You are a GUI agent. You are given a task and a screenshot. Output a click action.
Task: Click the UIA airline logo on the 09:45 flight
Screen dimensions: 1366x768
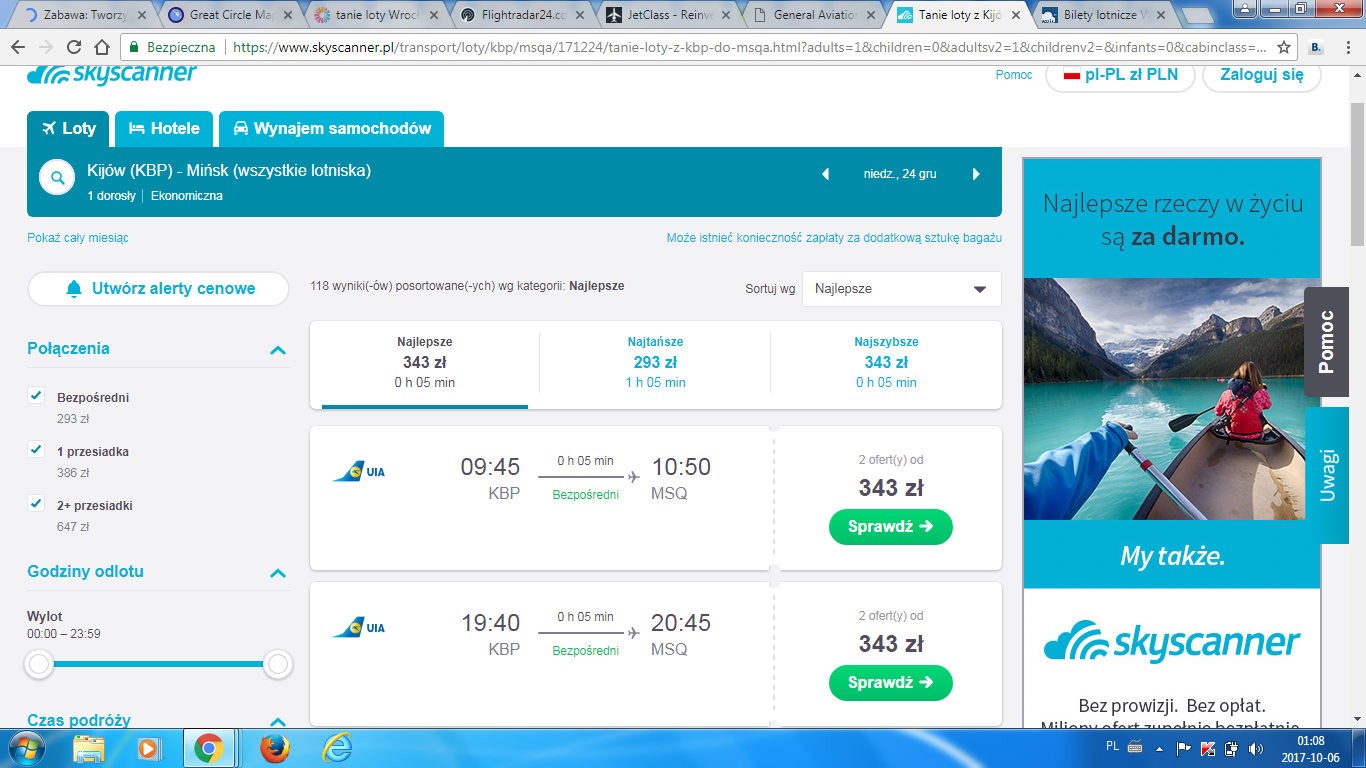[x=358, y=471]
